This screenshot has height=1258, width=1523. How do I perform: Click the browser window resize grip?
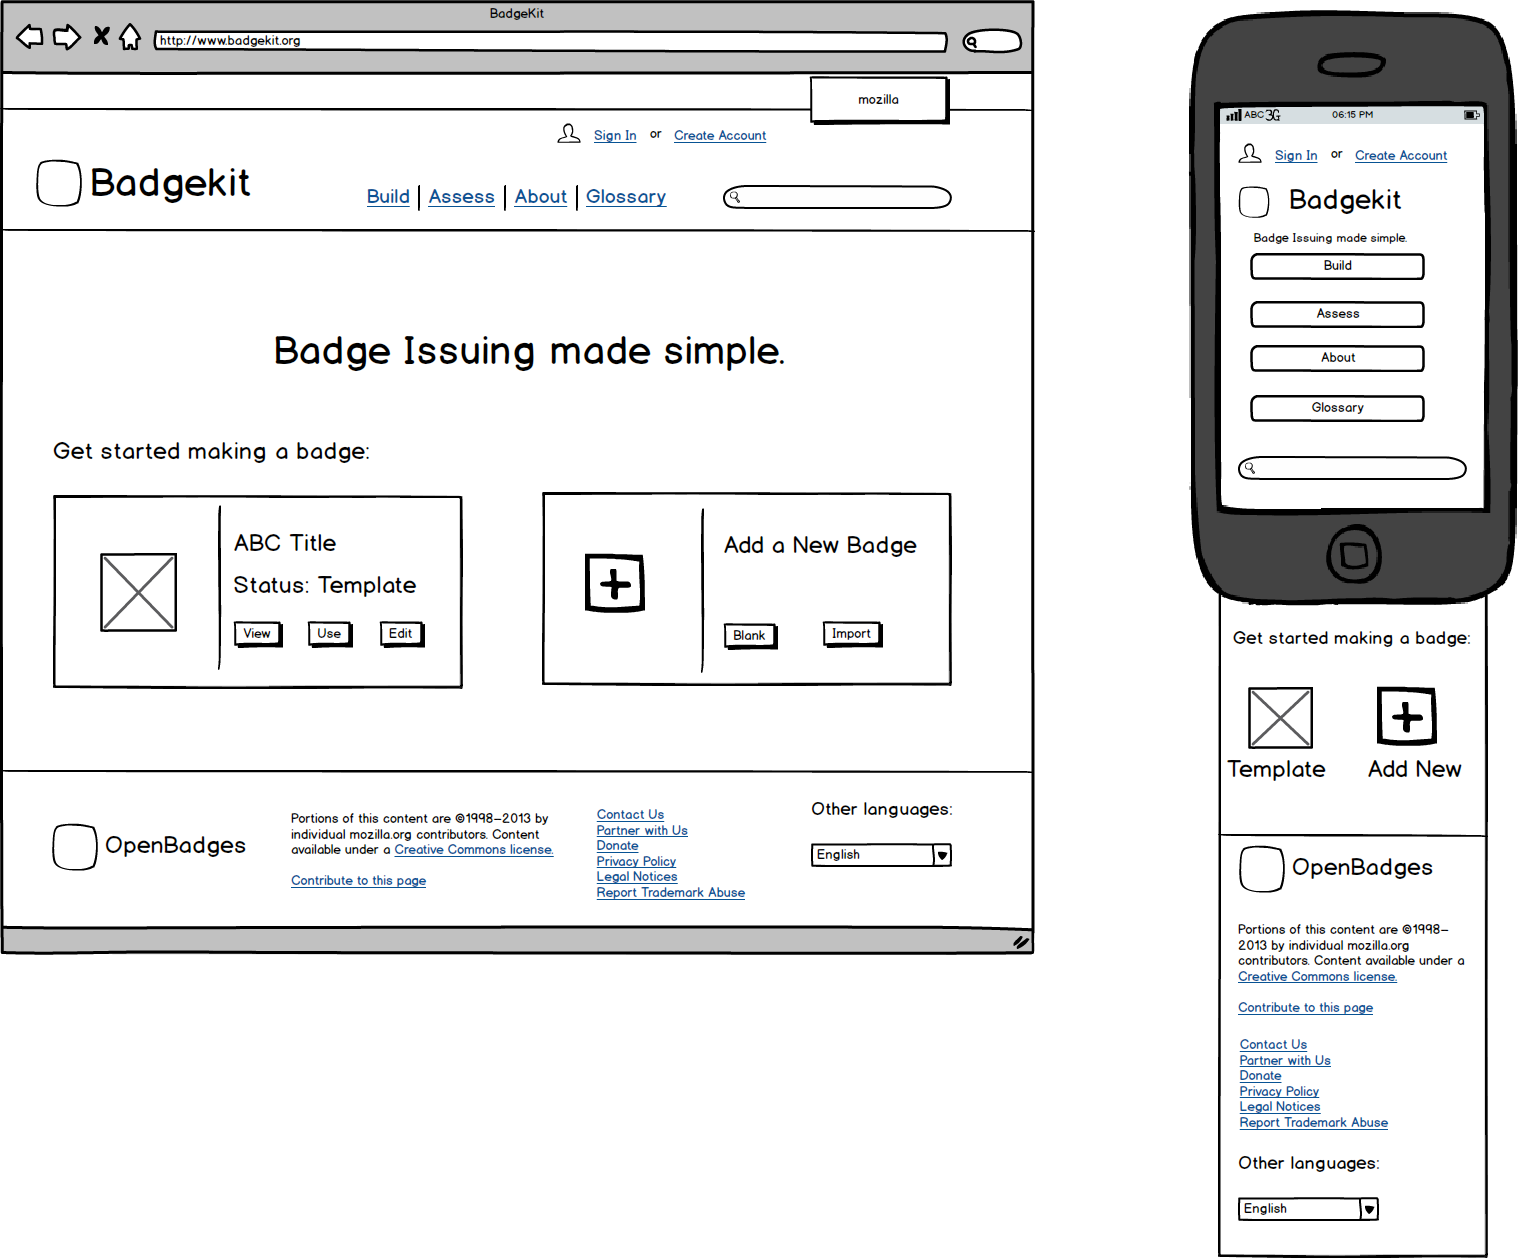(x=1021, y=941)
